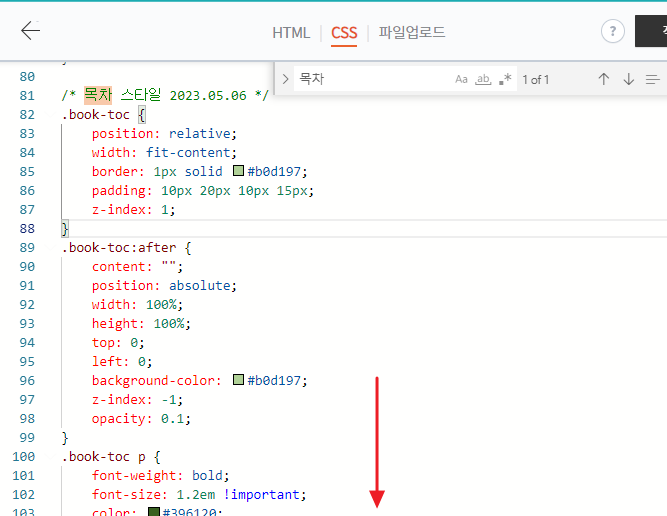Click the text "opacity: 0.1;"
The width and height of the screenshot is (667, 516).
(141, 419)
